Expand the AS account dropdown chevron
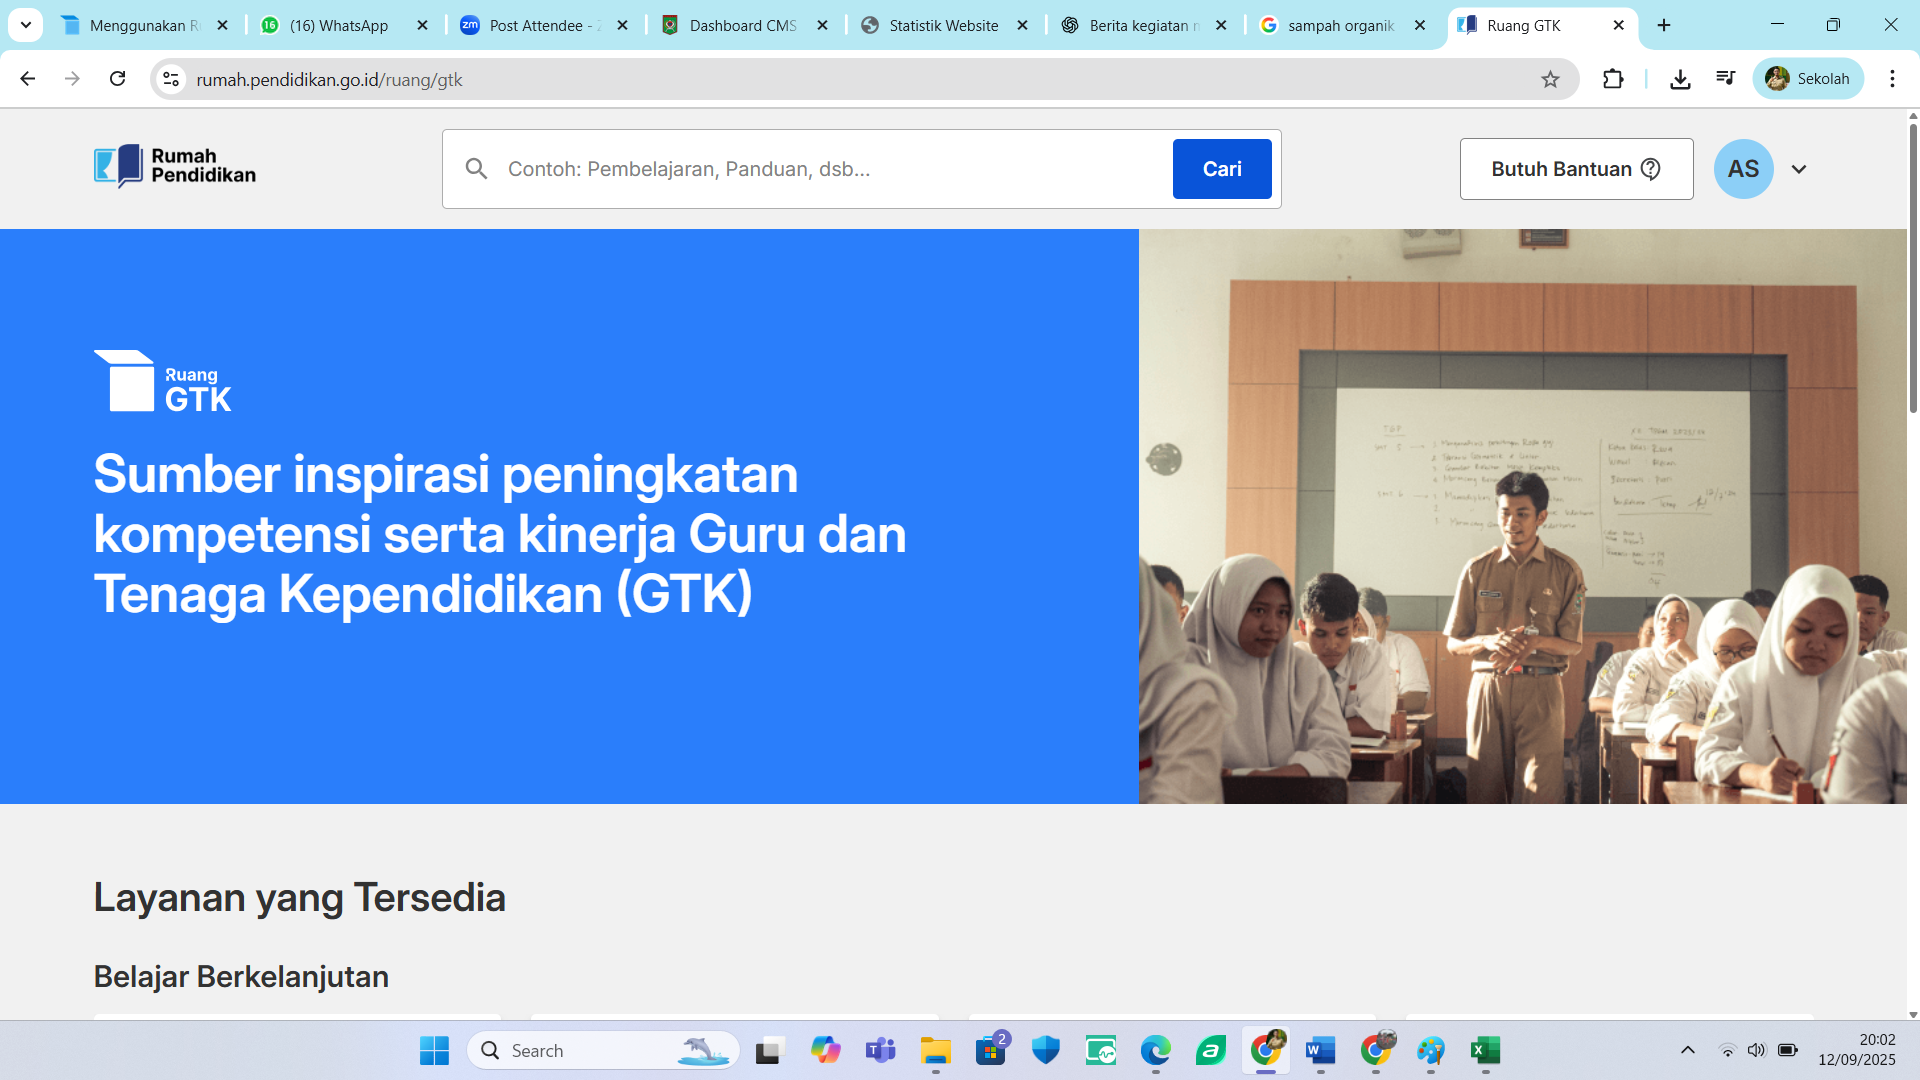The image size is (1920, 1080). [1799, 169]
